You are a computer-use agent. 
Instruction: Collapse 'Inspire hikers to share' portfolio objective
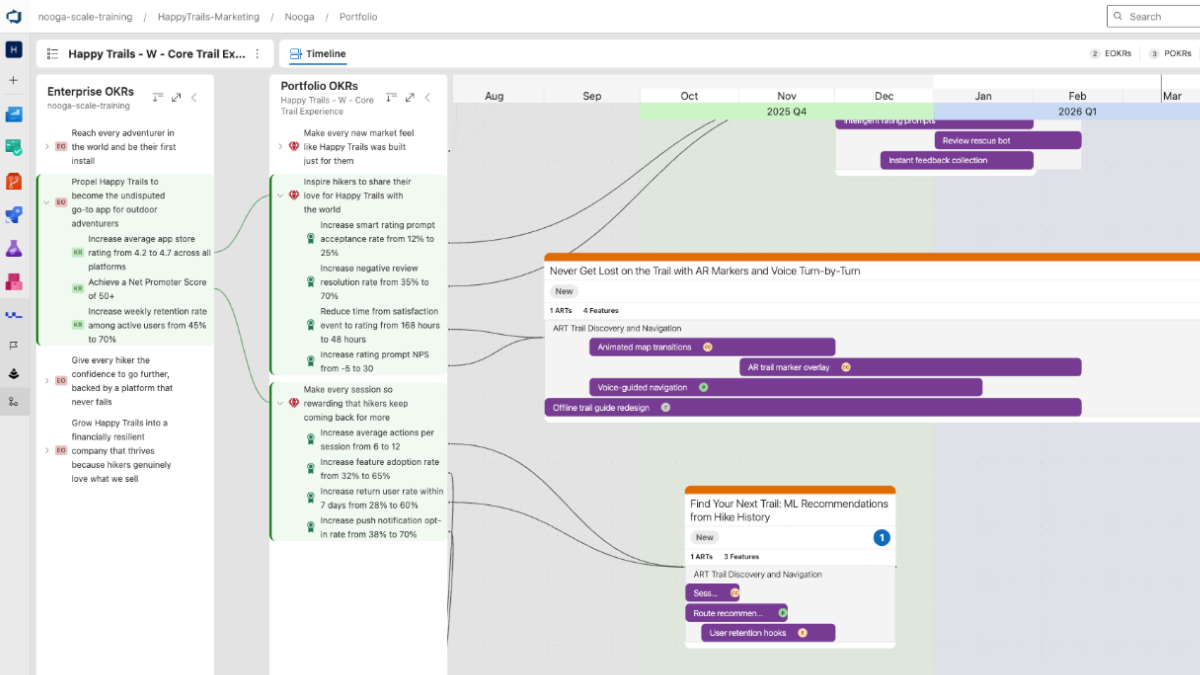coord(279,196)
